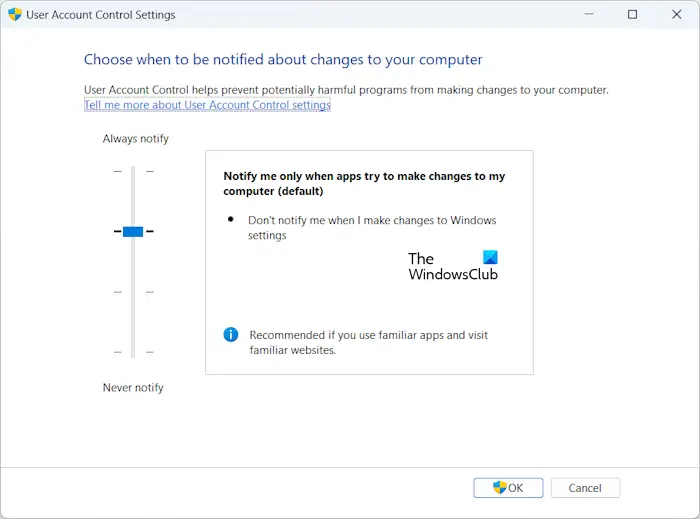This screenshot has height=519, width=700.
Task: Click the 'Choose when to be notified' heading
Action: coord(283,60)
